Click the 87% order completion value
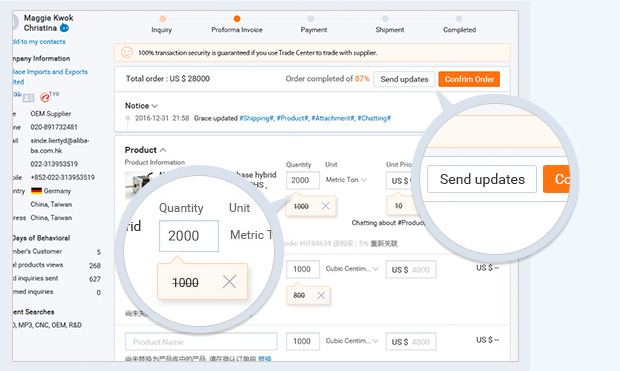 [362, 79]
